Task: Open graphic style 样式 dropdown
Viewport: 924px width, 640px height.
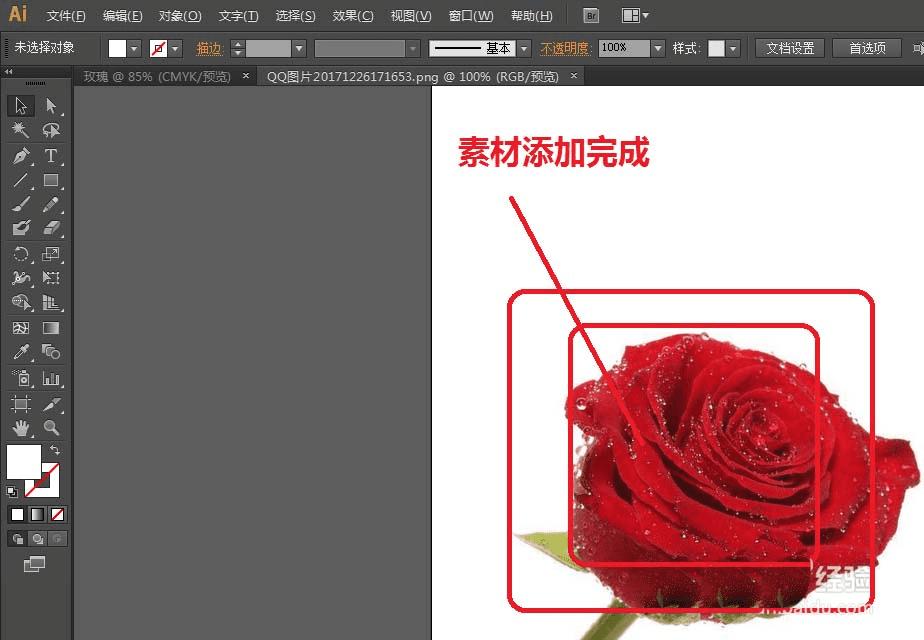Action: click(x=733, y=48)
